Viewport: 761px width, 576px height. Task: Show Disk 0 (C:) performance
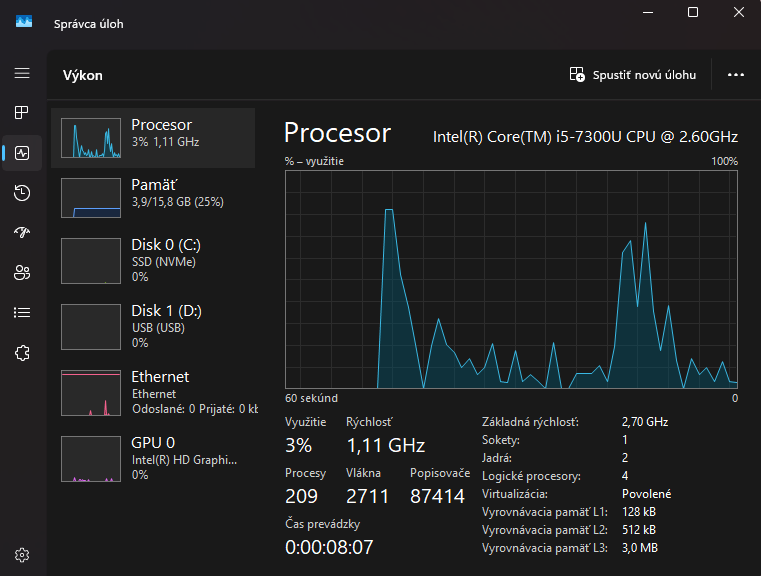[x=153, y=260]
